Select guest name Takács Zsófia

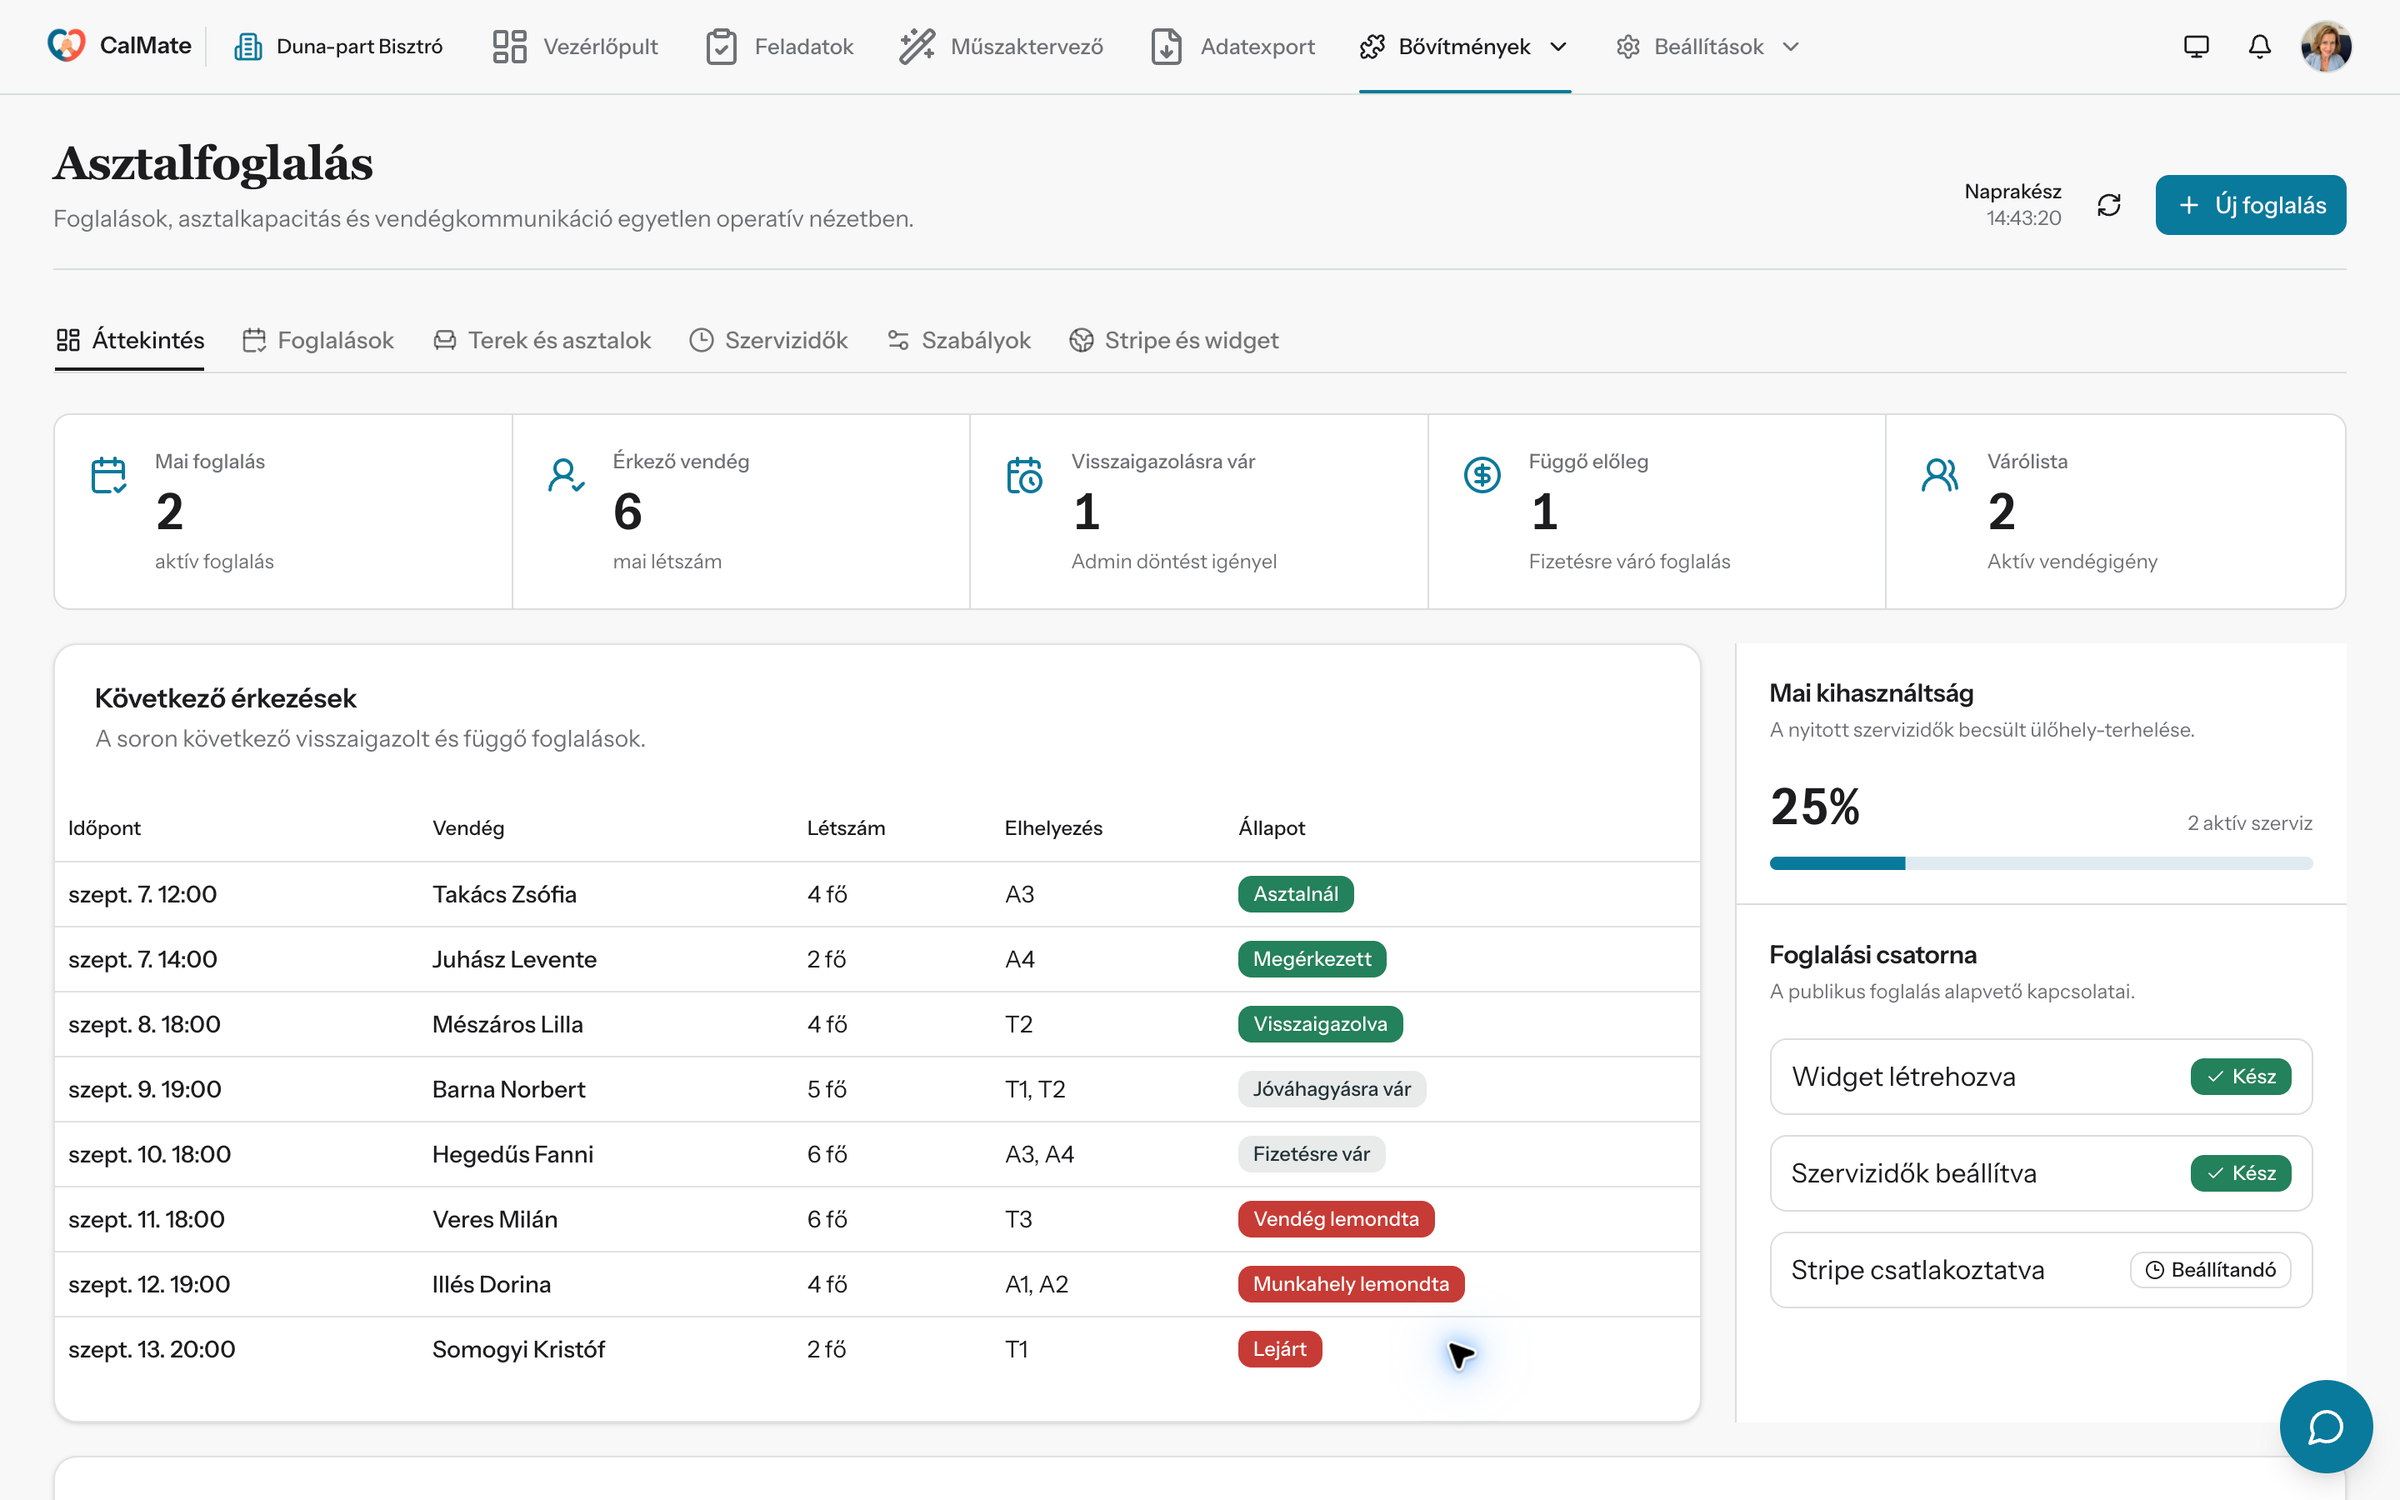pos(504,894)
